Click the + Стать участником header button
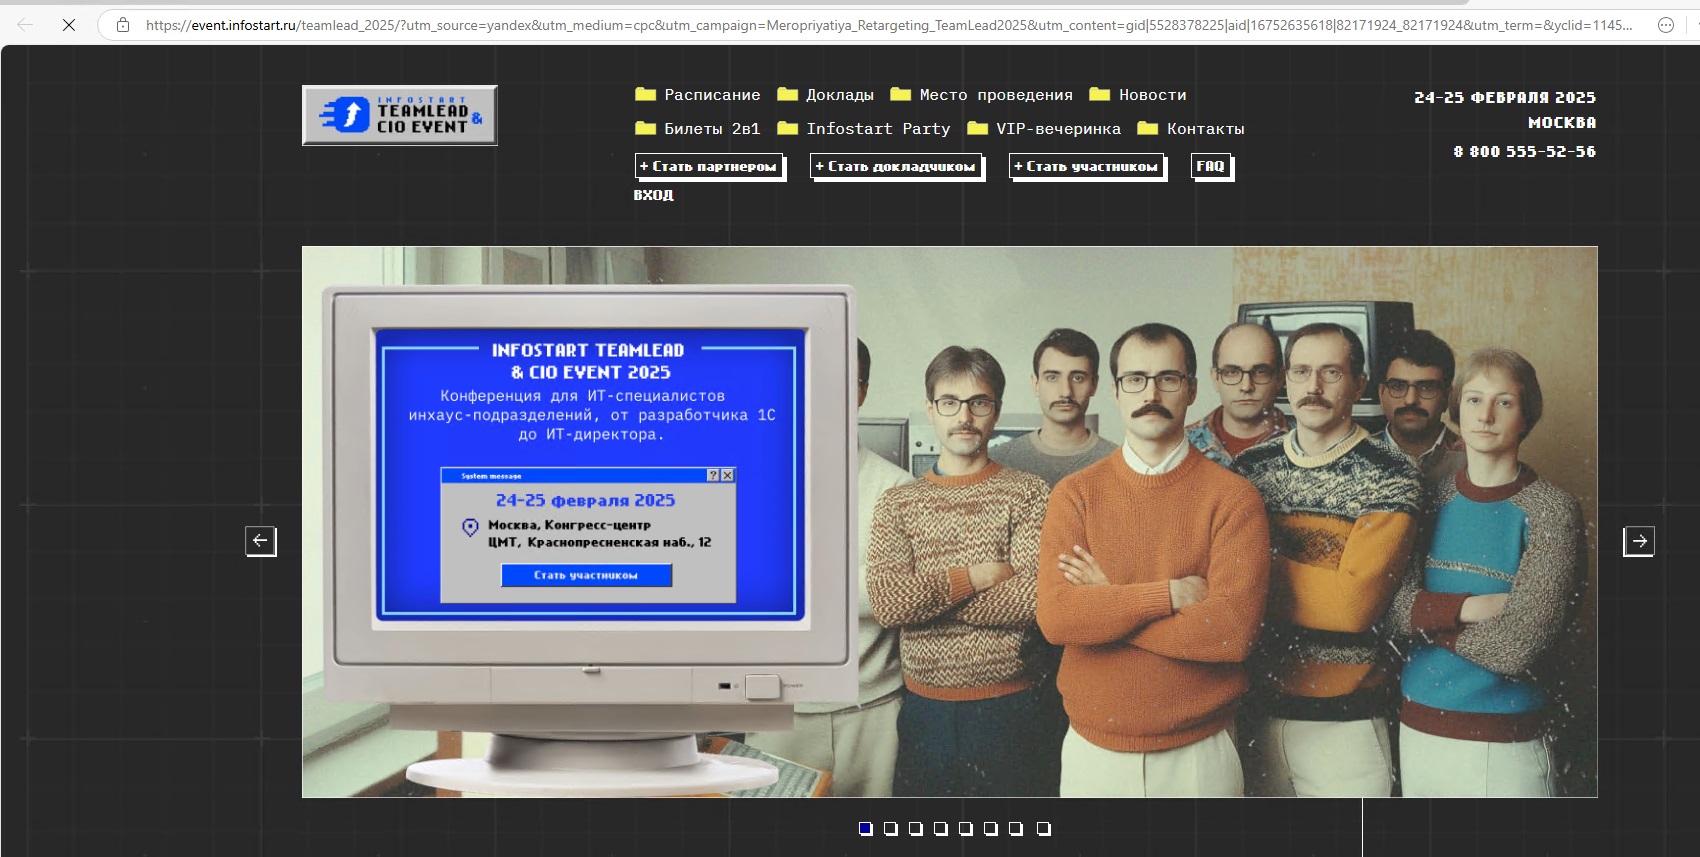The image size is (1700, 857). pos(1087,167)
